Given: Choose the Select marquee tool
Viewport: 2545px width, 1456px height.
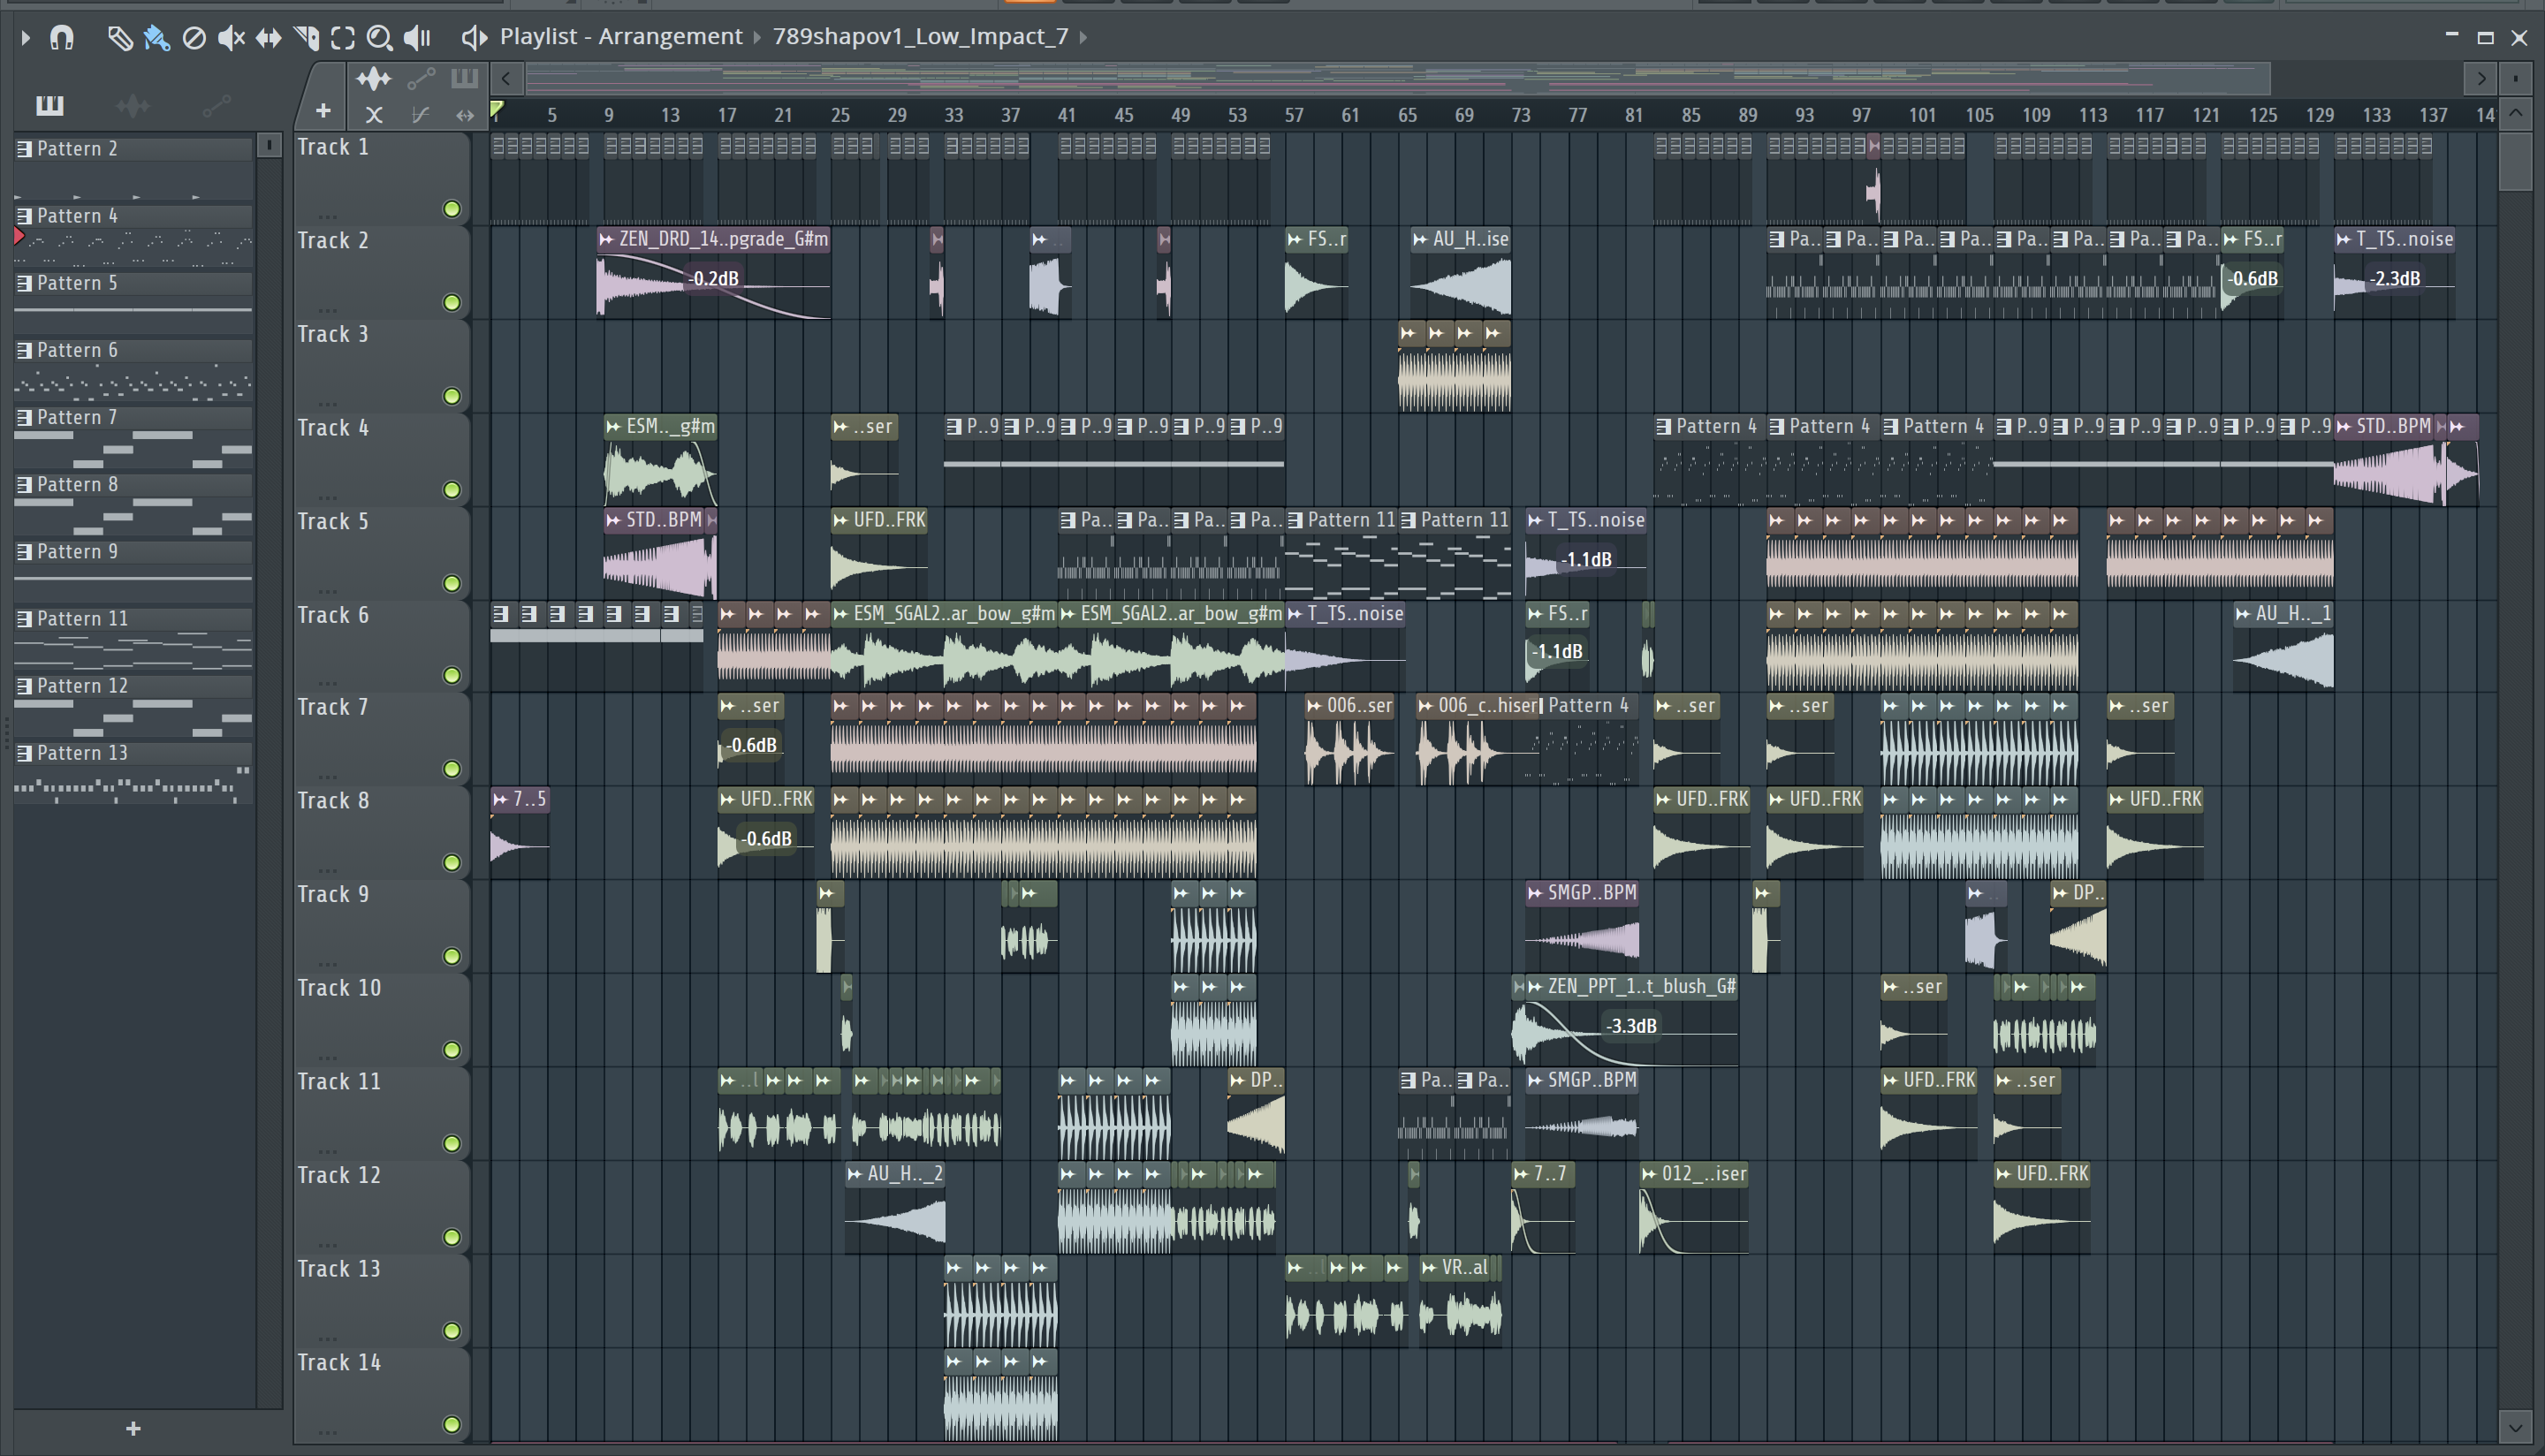Looking at the screenshot, I should (343, 38).
